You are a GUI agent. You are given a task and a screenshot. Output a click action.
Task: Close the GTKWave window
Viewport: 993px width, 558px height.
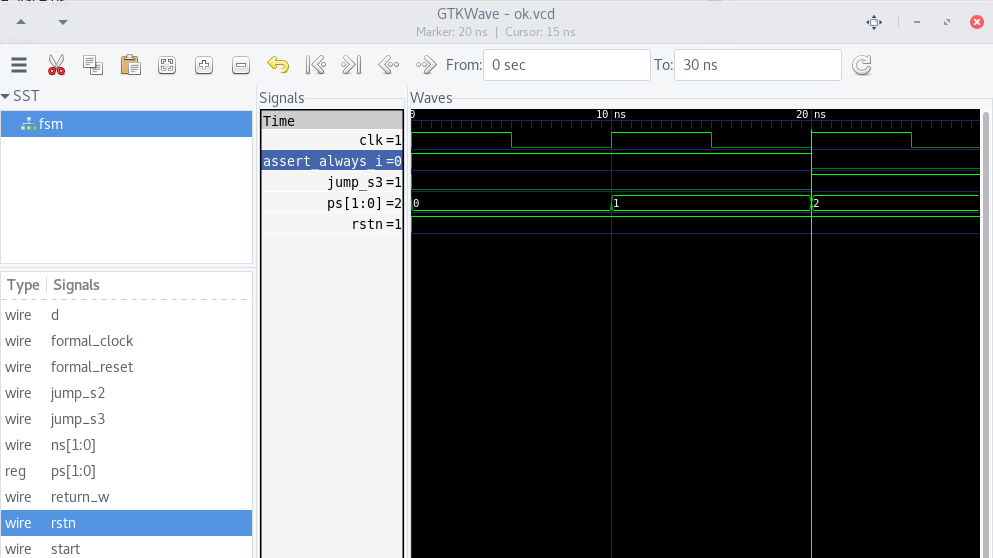tap(977, 22)
